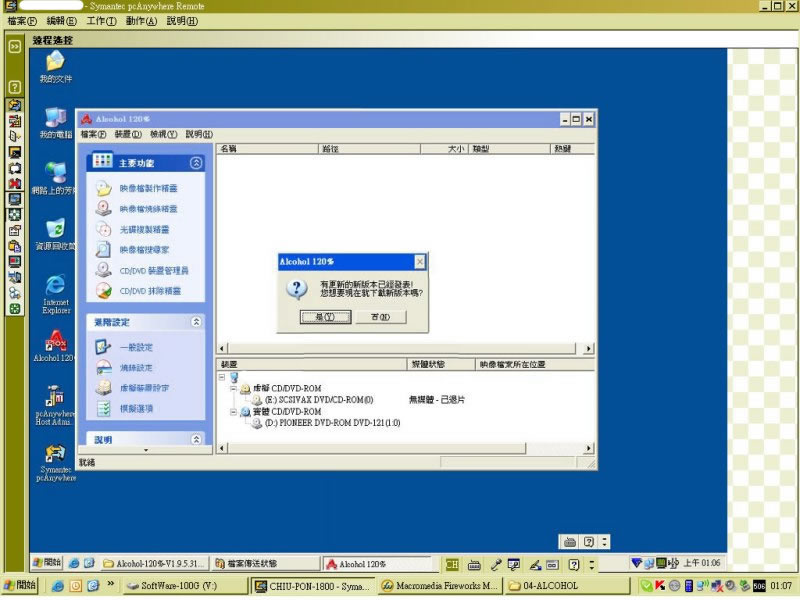Open 檔案(F) menu in pcAnywhere menu bar
This screenshot has height=600, width=800.
tap(22, 21)
